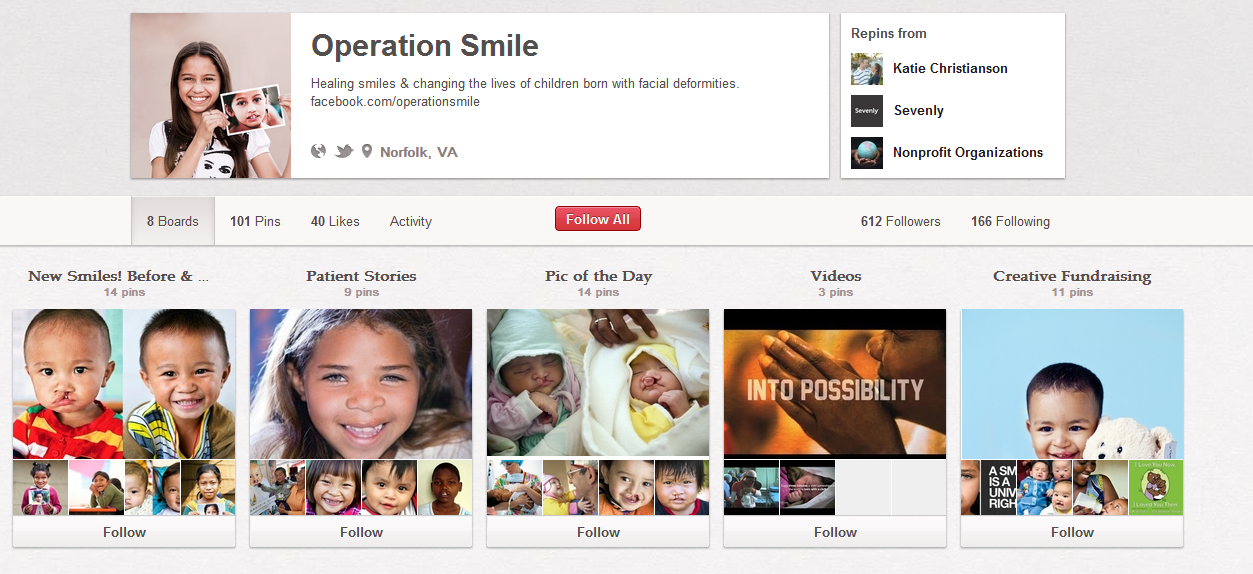Follow the Videos board
Screen dimensions: 1253x574
(835, 532)
